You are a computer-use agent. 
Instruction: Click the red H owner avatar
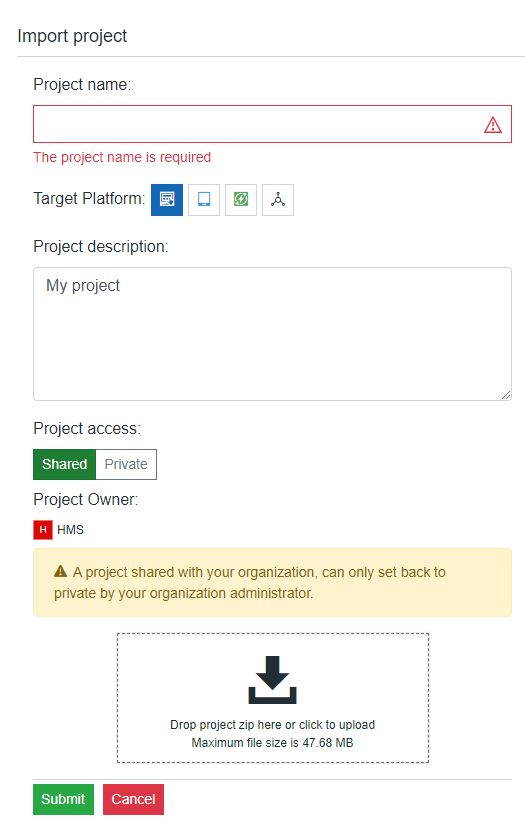[x=43, y=529]
